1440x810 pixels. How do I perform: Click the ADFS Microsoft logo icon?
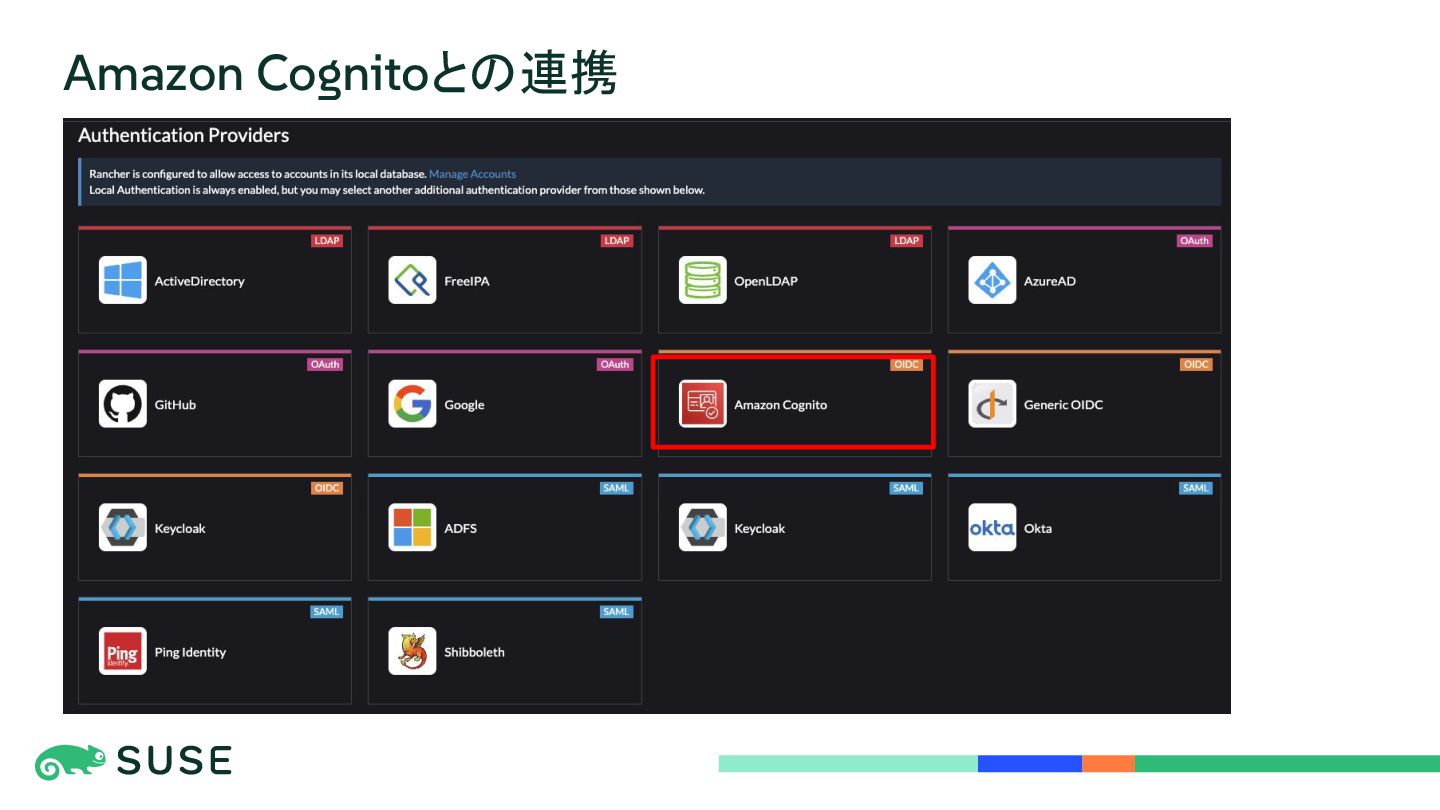coord(412,528)
